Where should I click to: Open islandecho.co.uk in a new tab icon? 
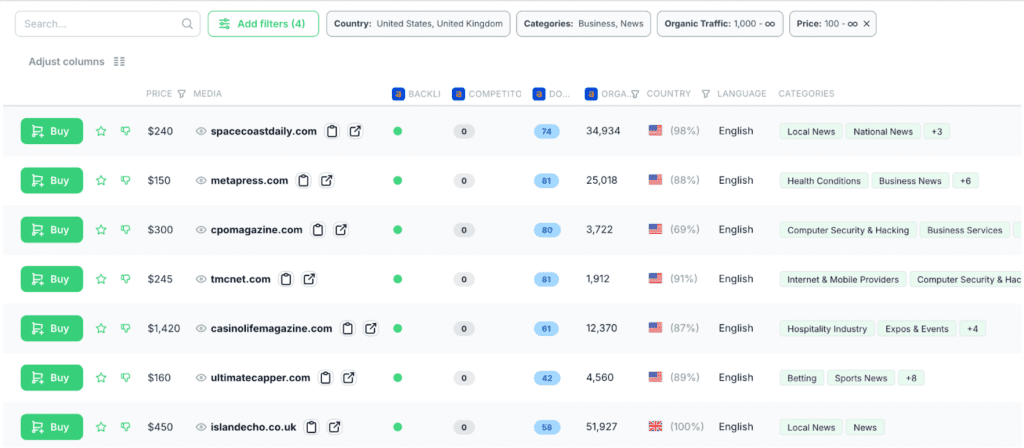(334, 427)
